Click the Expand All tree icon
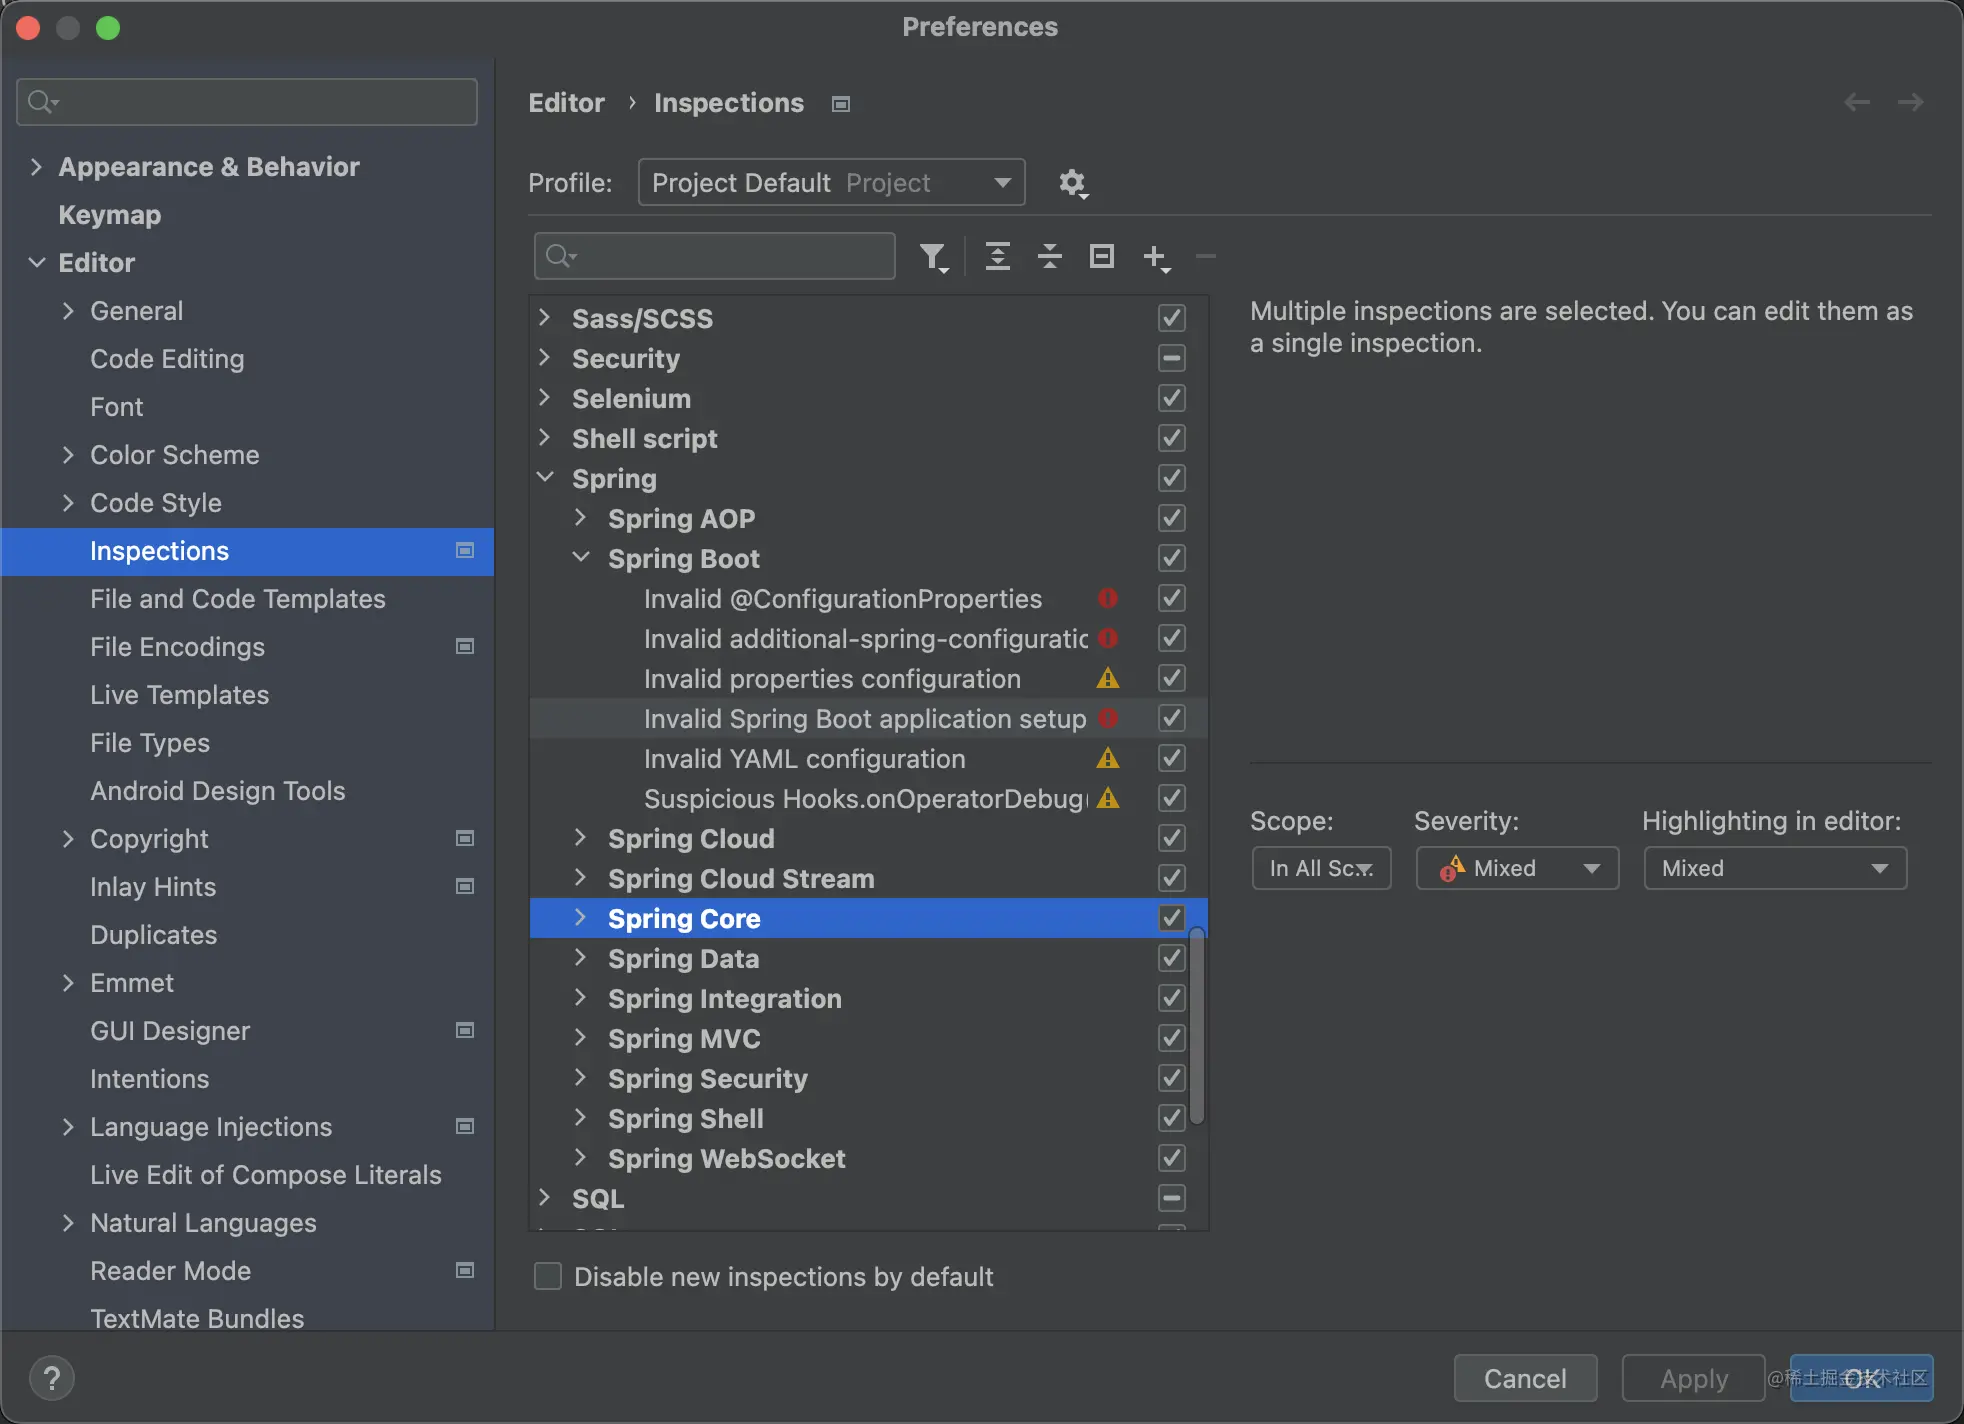1964x1424 pixels. point(997,257)
